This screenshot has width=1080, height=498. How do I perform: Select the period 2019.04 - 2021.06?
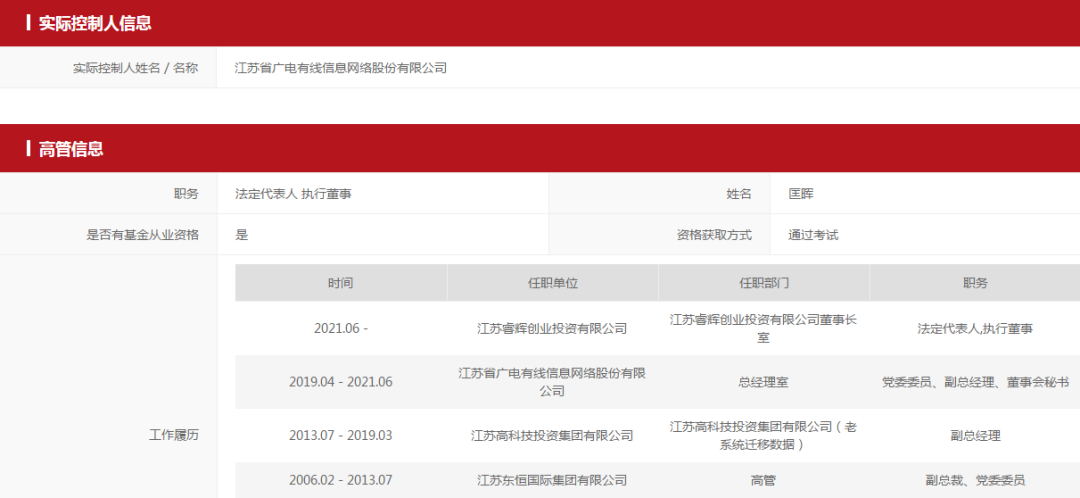(341, 382)
